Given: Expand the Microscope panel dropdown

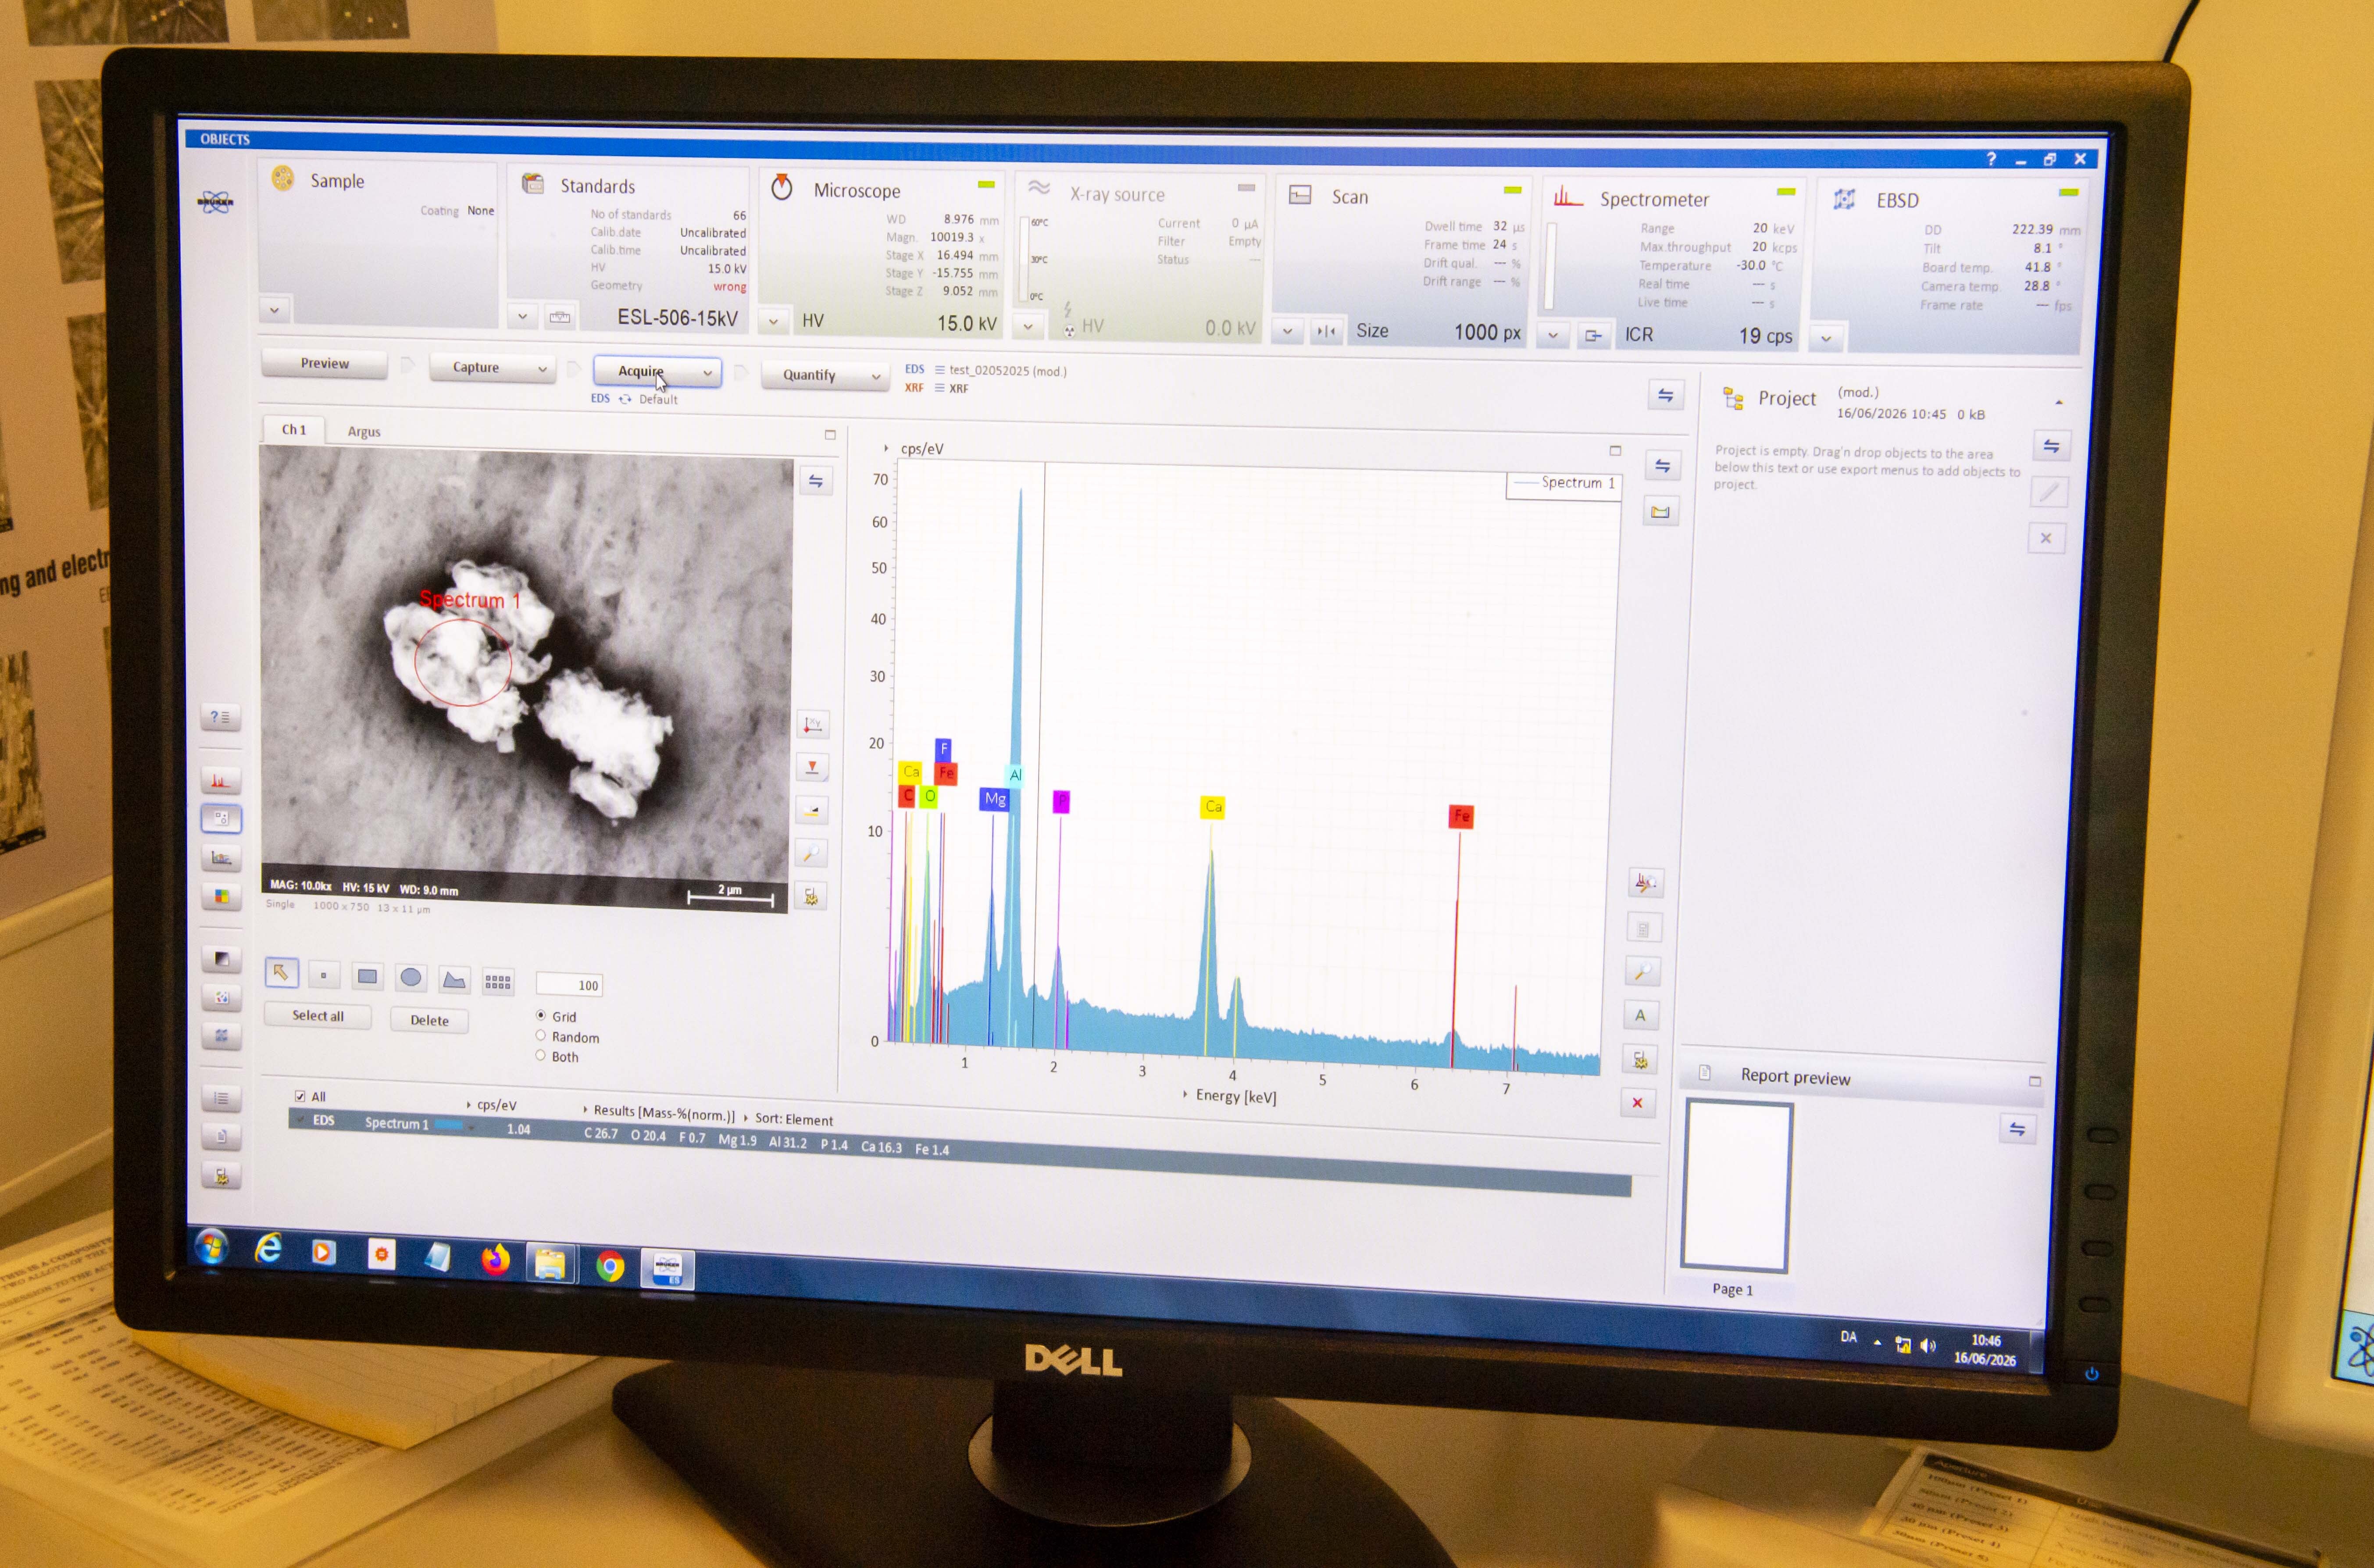Looking at the screenshot, I should tap(773, 321).
